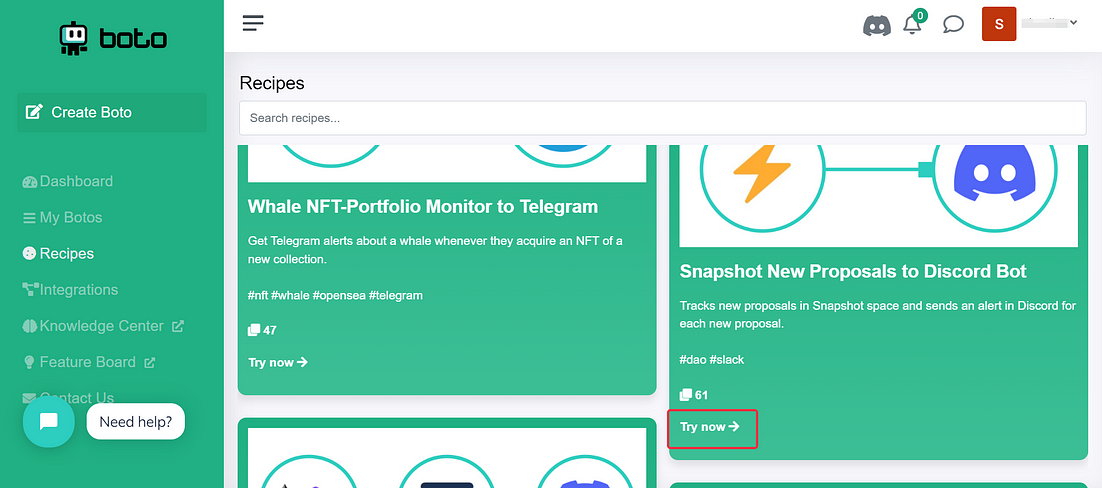1102x488 pixels.
Task: Click the lightning bolt Snapshot icon
Action: click(762, 174)
